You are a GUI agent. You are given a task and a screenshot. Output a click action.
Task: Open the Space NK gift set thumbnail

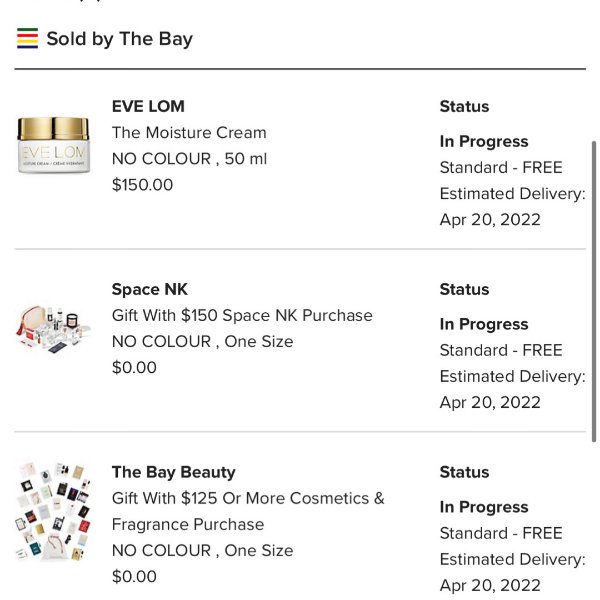54,331
